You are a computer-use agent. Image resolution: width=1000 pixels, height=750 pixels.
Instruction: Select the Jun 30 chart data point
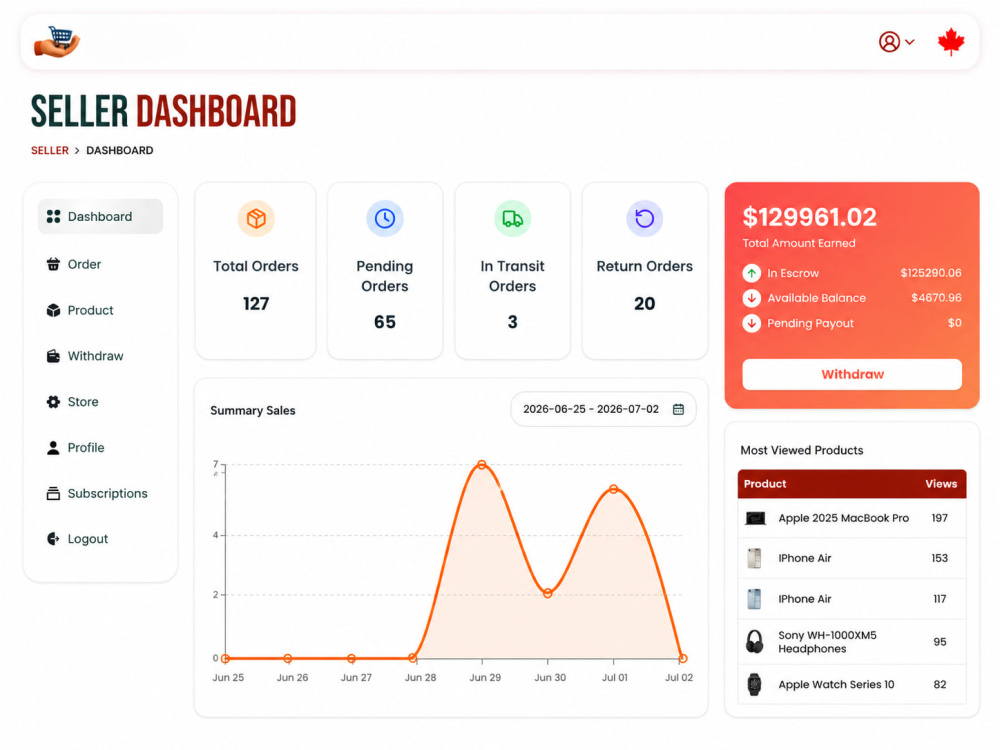coord(548,593)
